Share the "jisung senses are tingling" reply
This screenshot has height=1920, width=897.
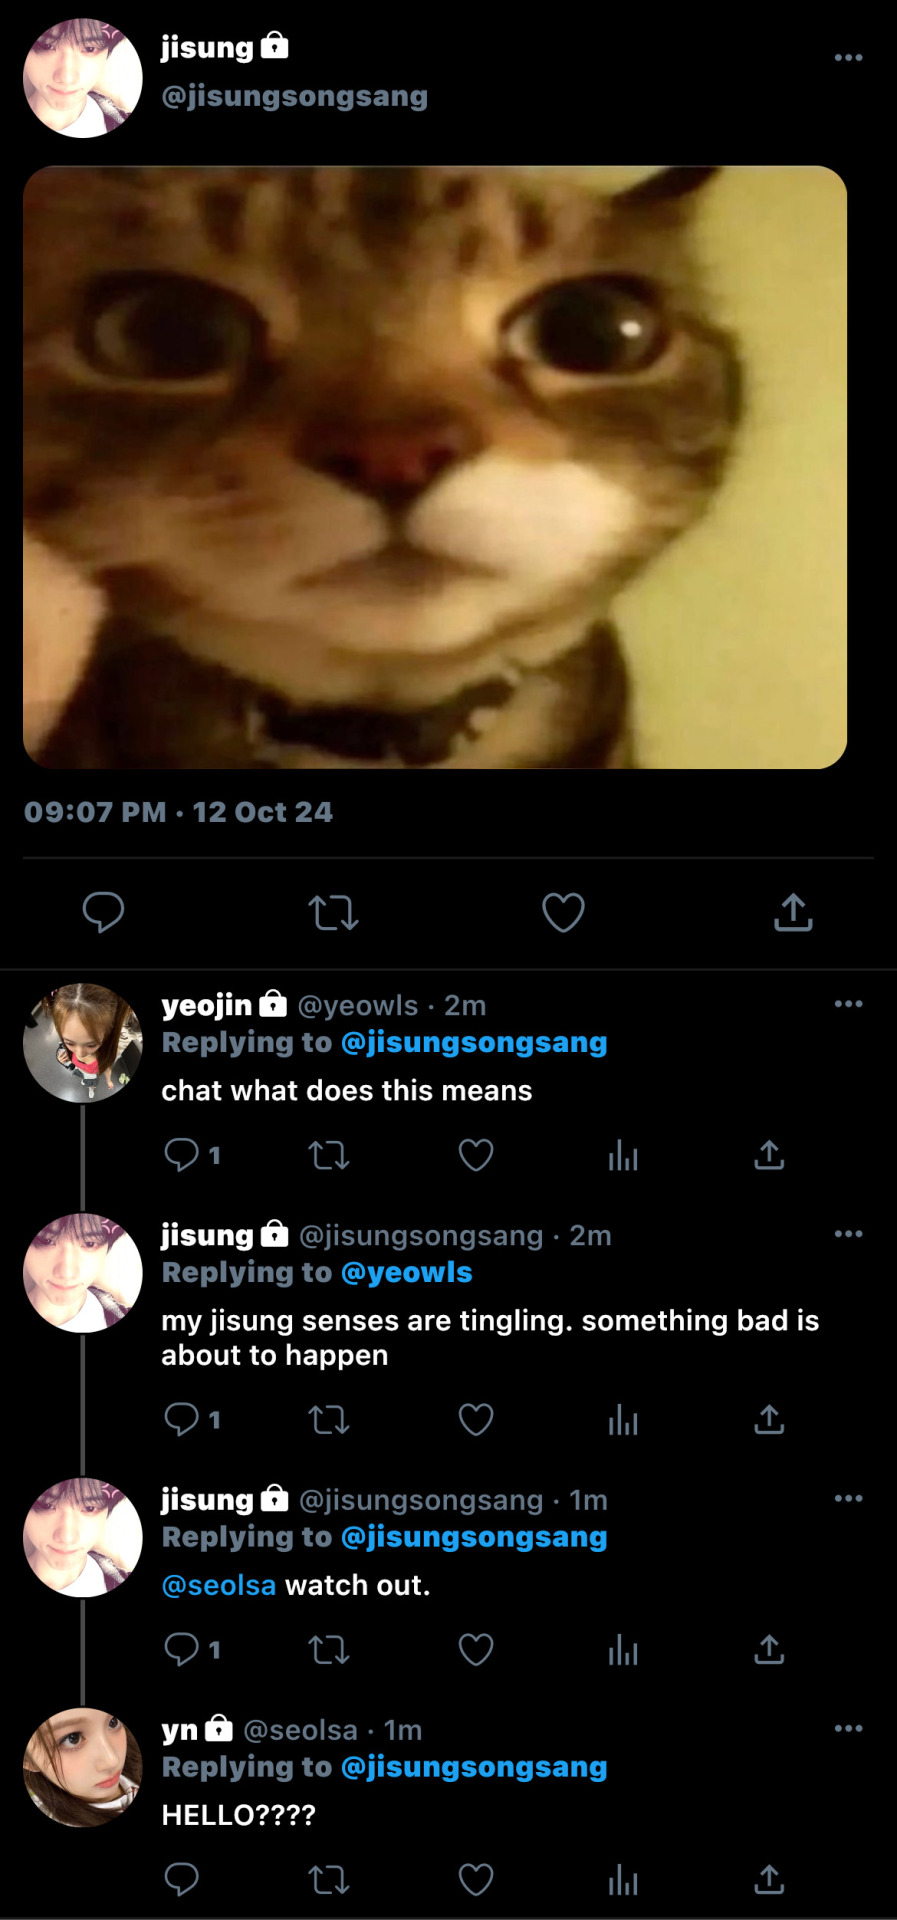click(769, 1419)
